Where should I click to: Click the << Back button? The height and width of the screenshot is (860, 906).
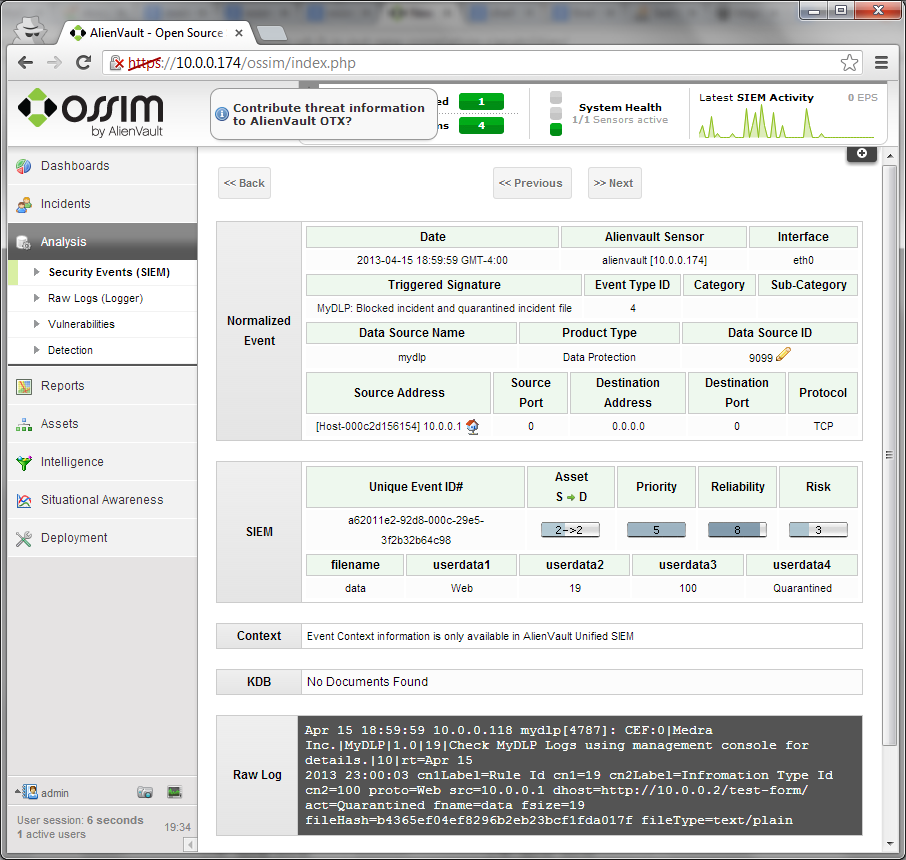click(244, 183)
